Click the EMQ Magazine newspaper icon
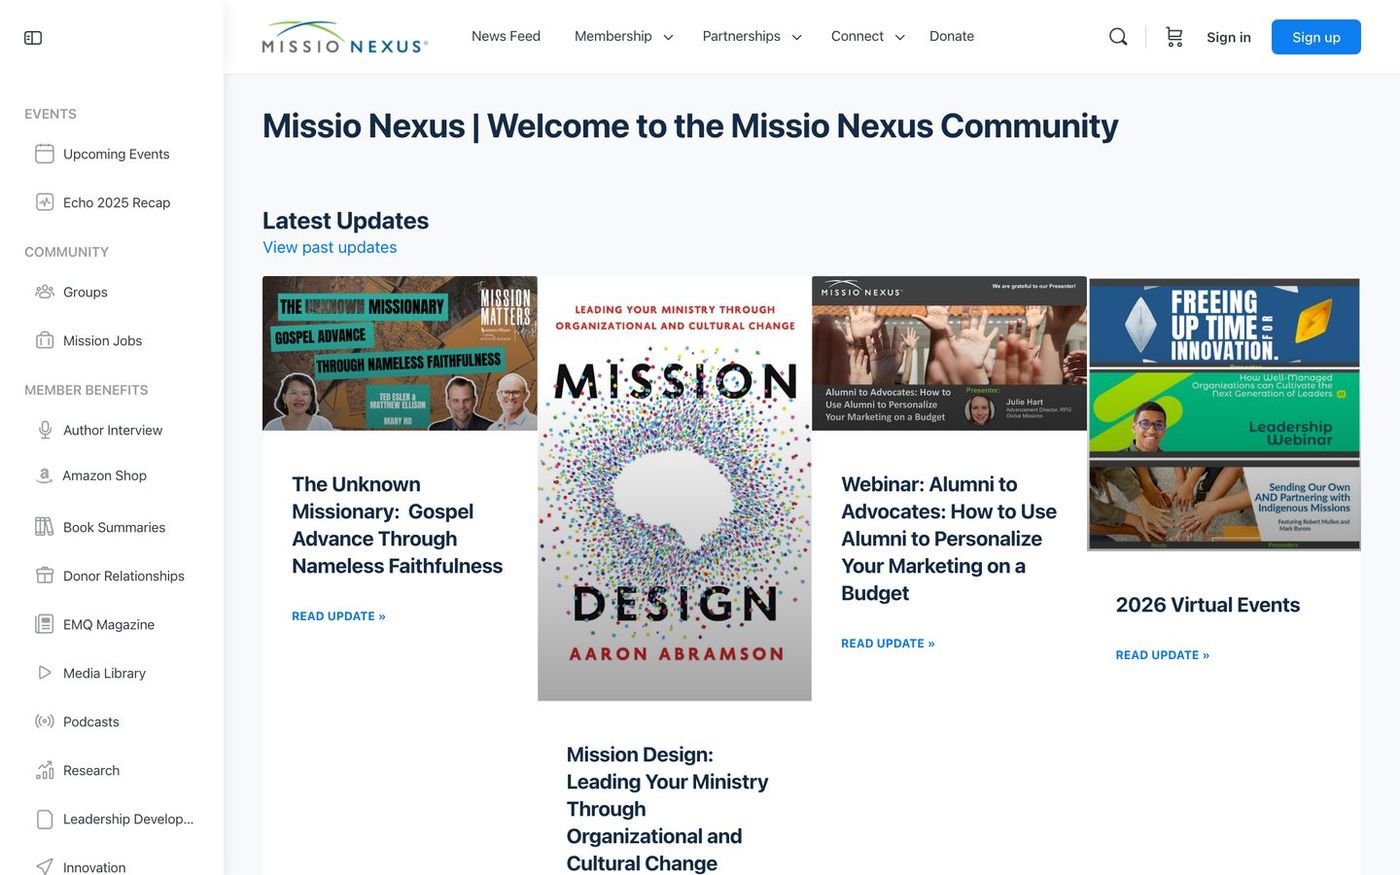This screenshot has height=875, width=1400. pyautogui.click(x=44, y=624)
